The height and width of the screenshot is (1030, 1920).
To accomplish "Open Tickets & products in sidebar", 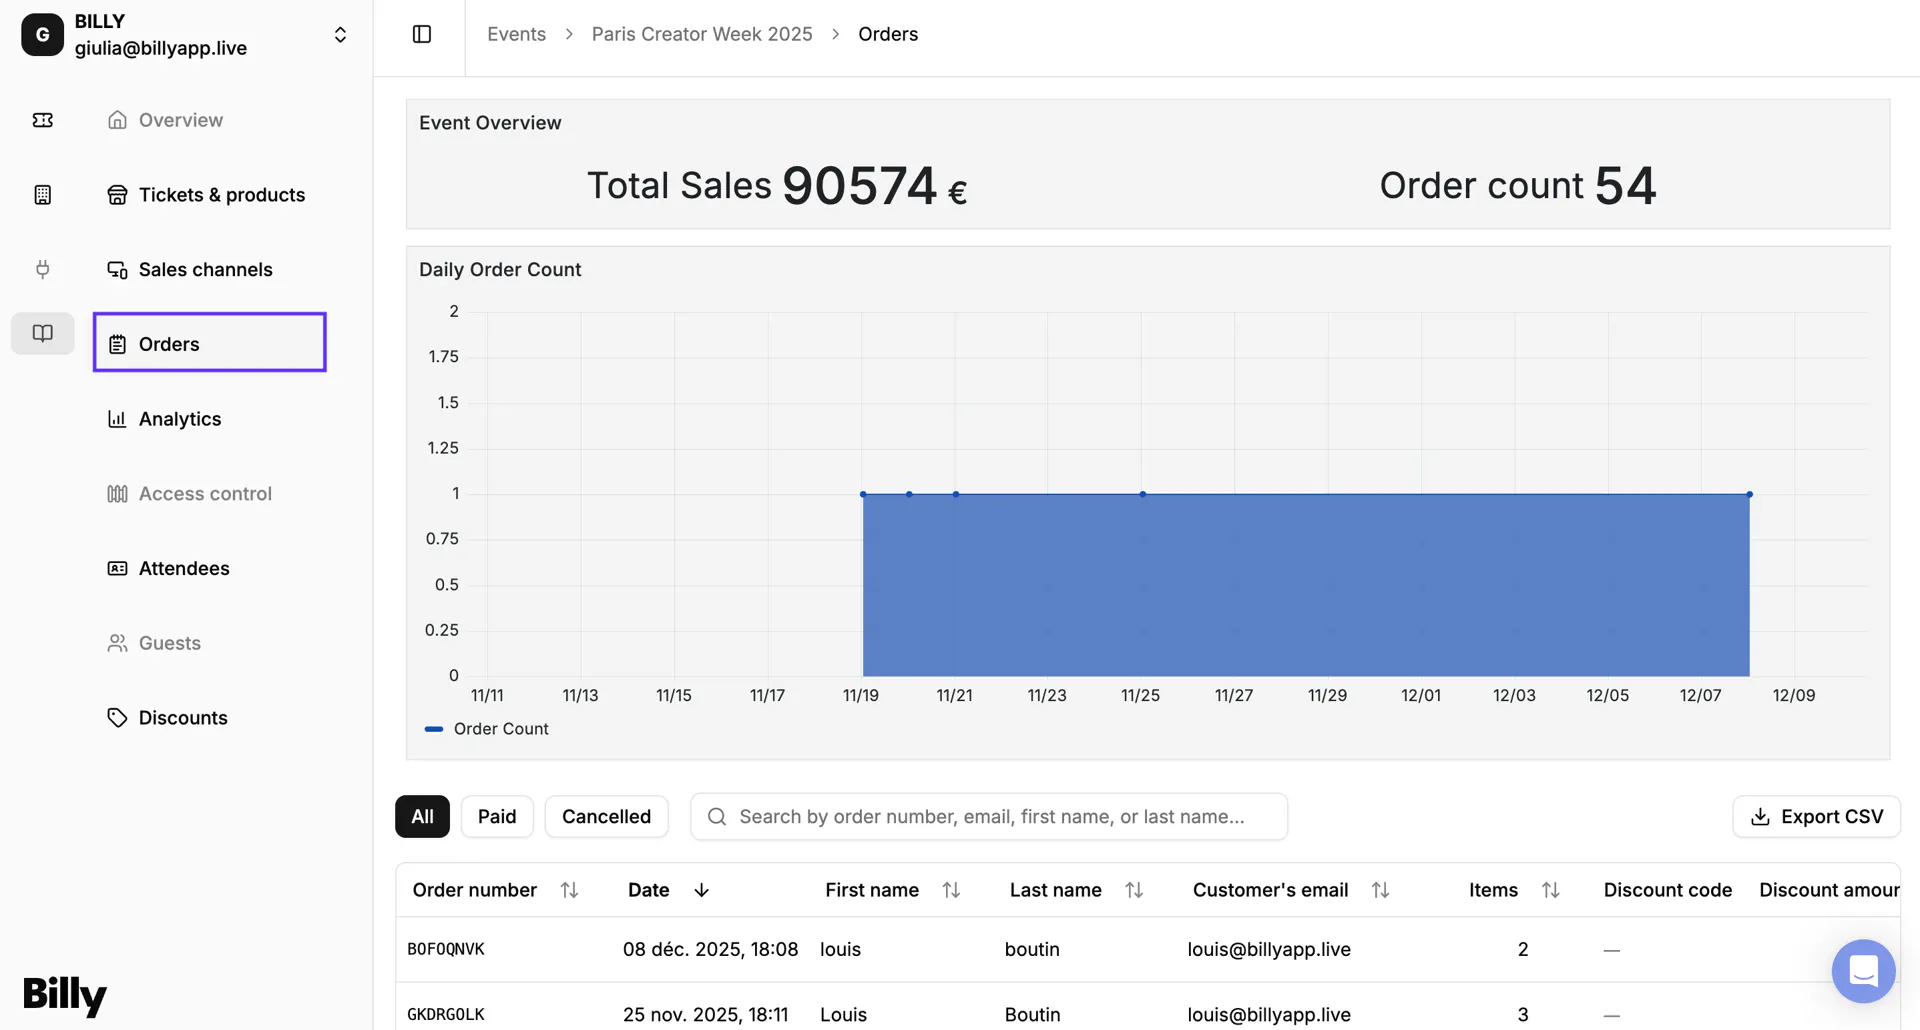I will [222, 195].
